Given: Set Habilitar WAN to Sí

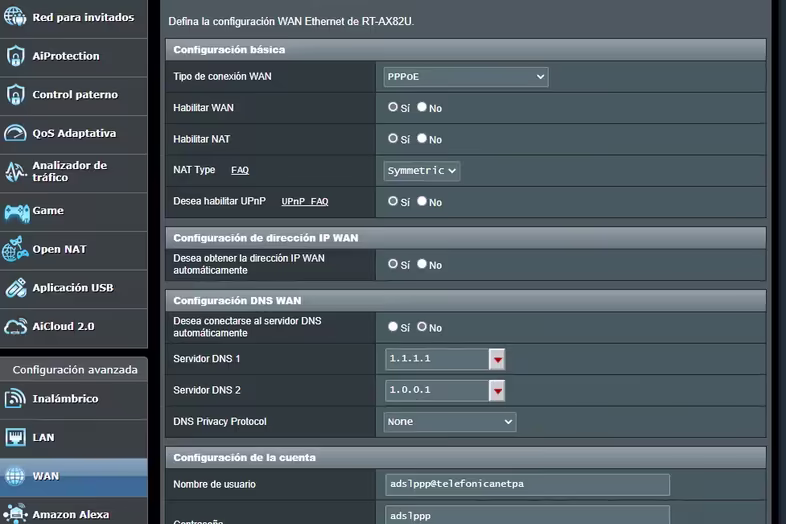Looking at the screenshot, I should (392, 107).
